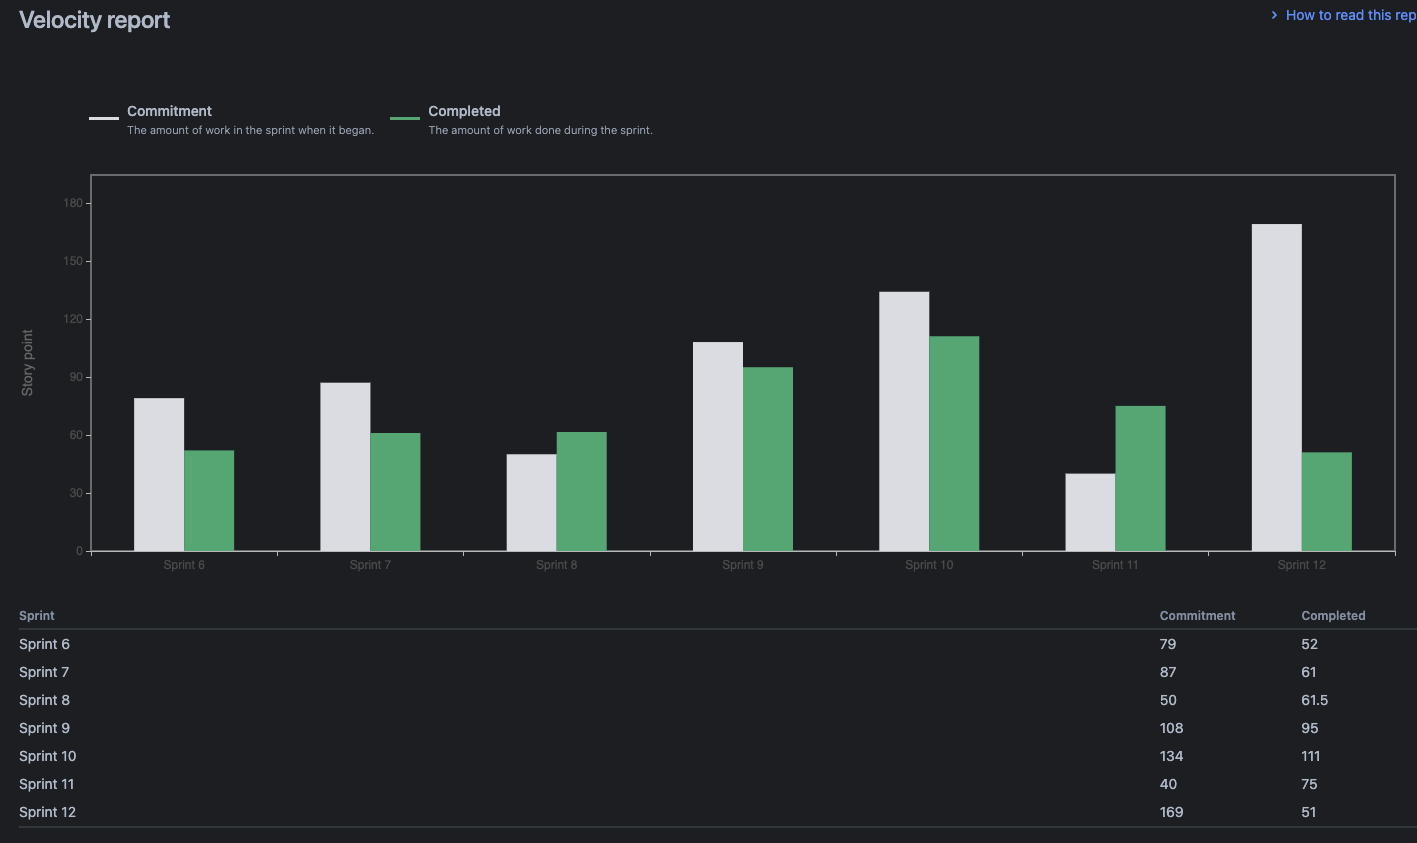1417x843 pixels.
Task: Select the Sprint 11 green completed bar
Action: point(1140,478)
